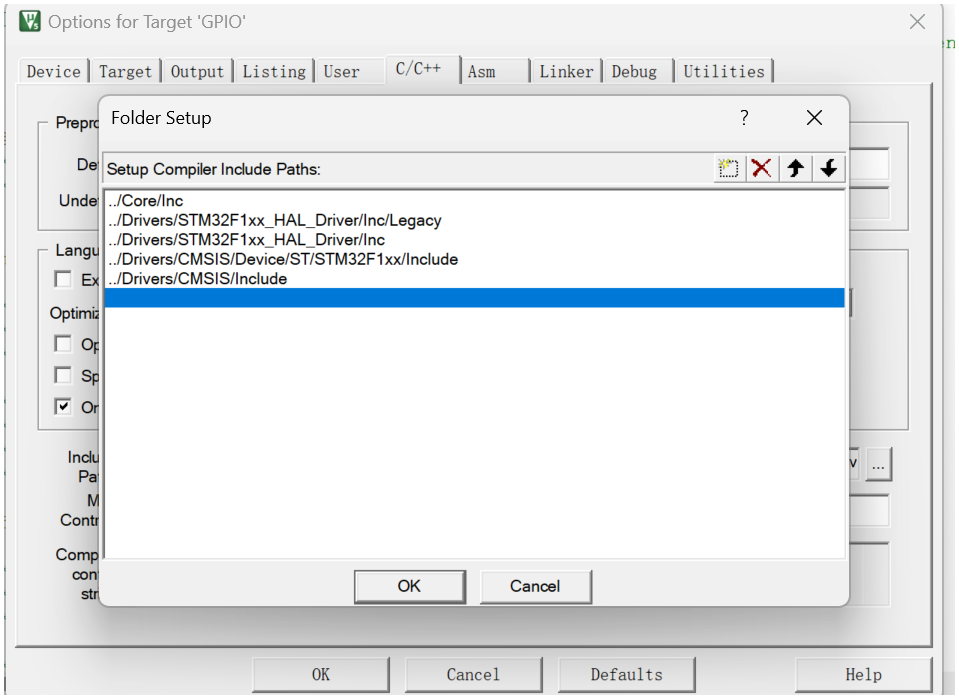Click Cancel in Options for Target
Viewport: 959px width, 699px height.
click(x=473, y=675)
